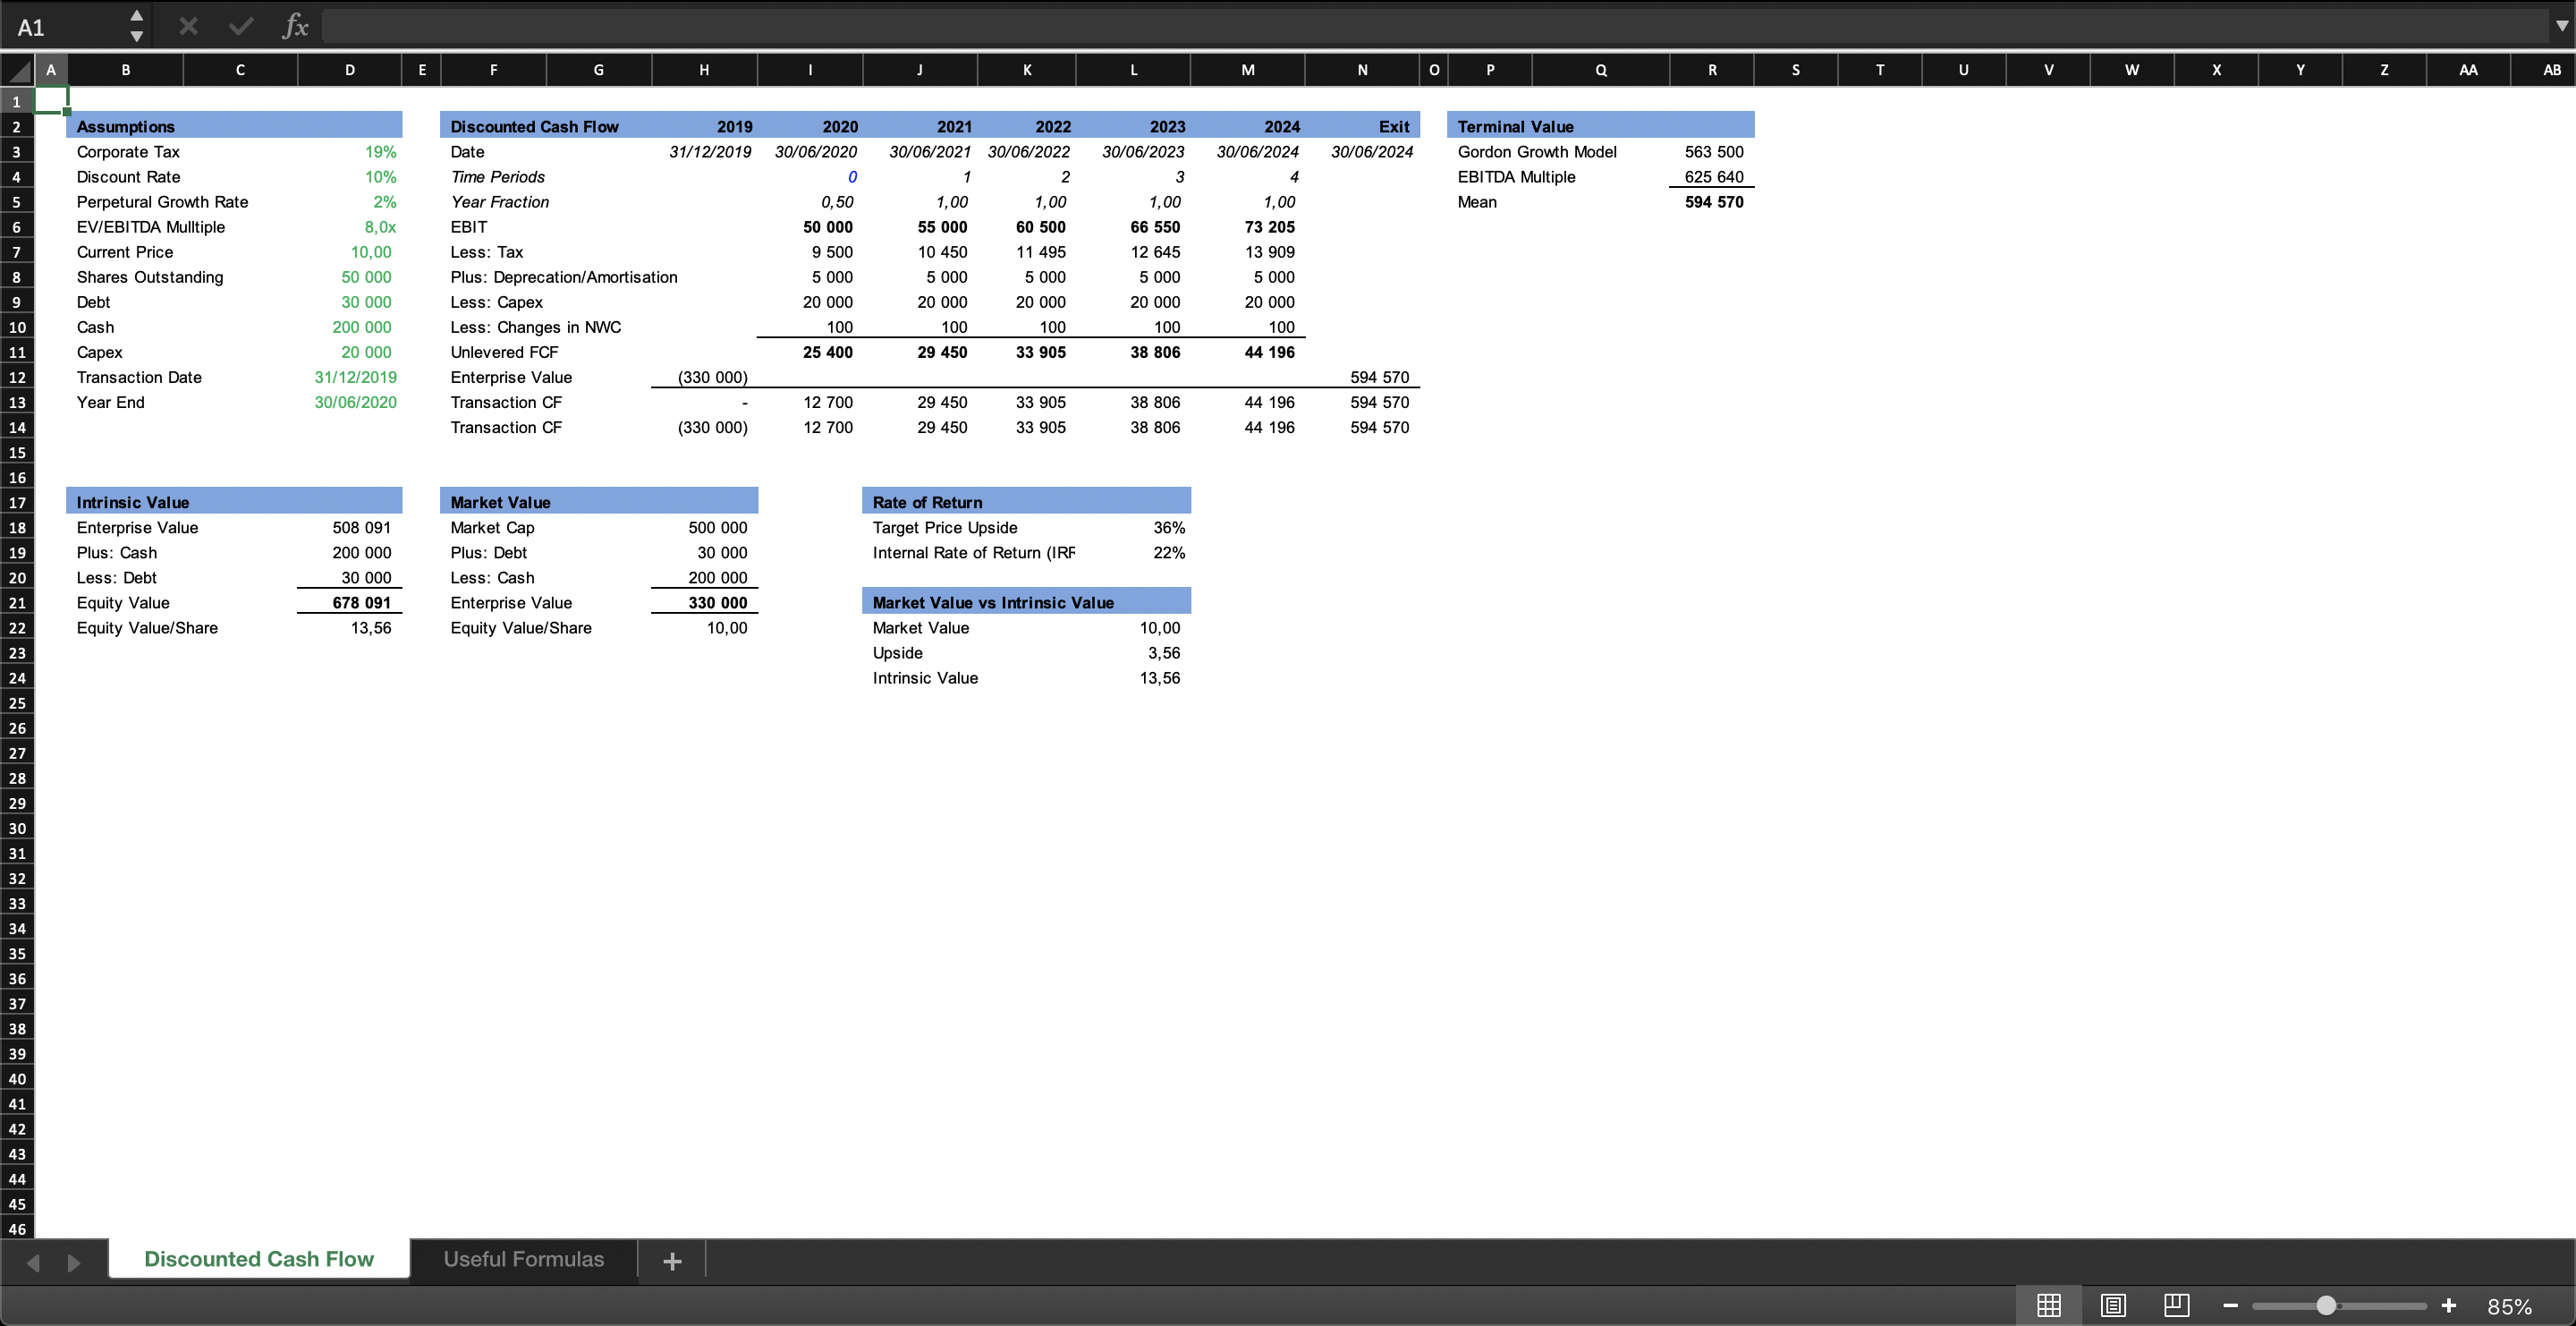This screenshot has width=2576, height=1326.
Task: Click the name box down stepper arrow
Action: 137,38
